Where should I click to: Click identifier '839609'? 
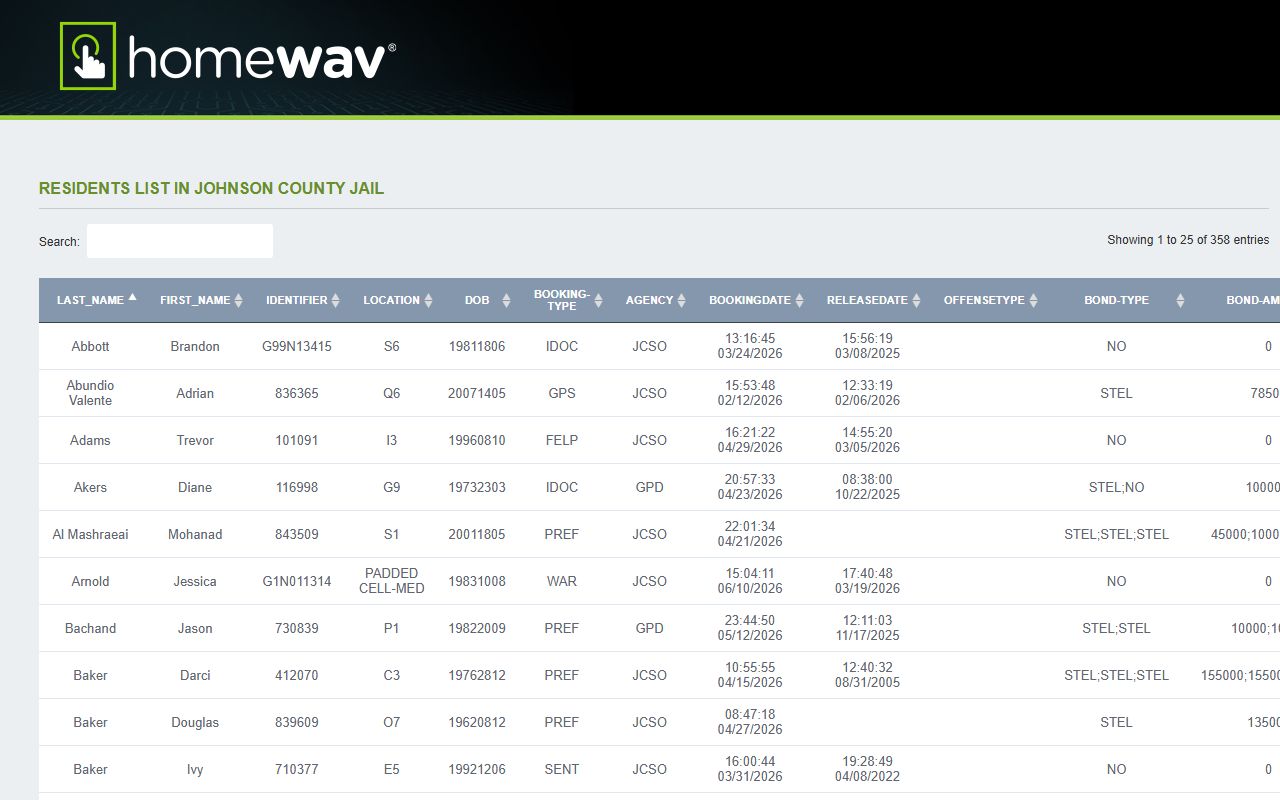click(297, 722)
